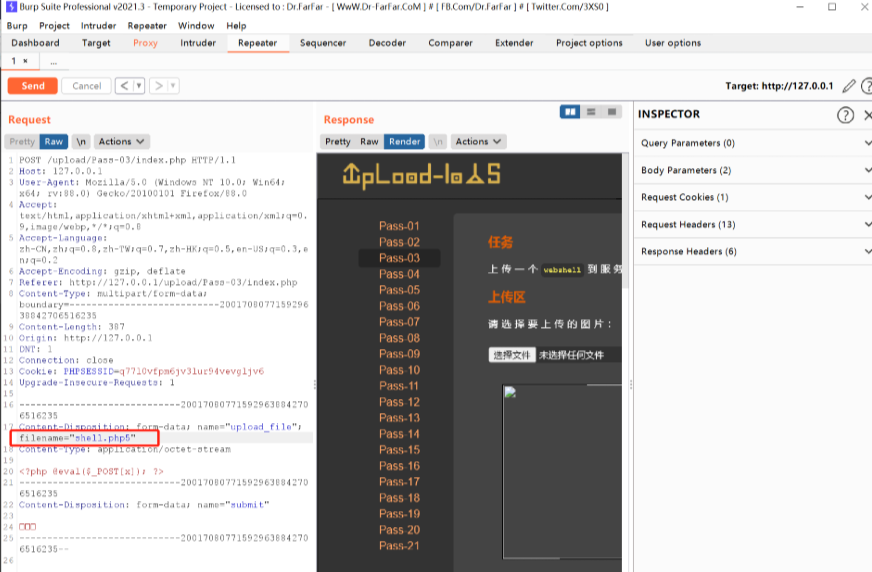Expand Request Headers (13) section
The image size is (872, 572).
753,225
